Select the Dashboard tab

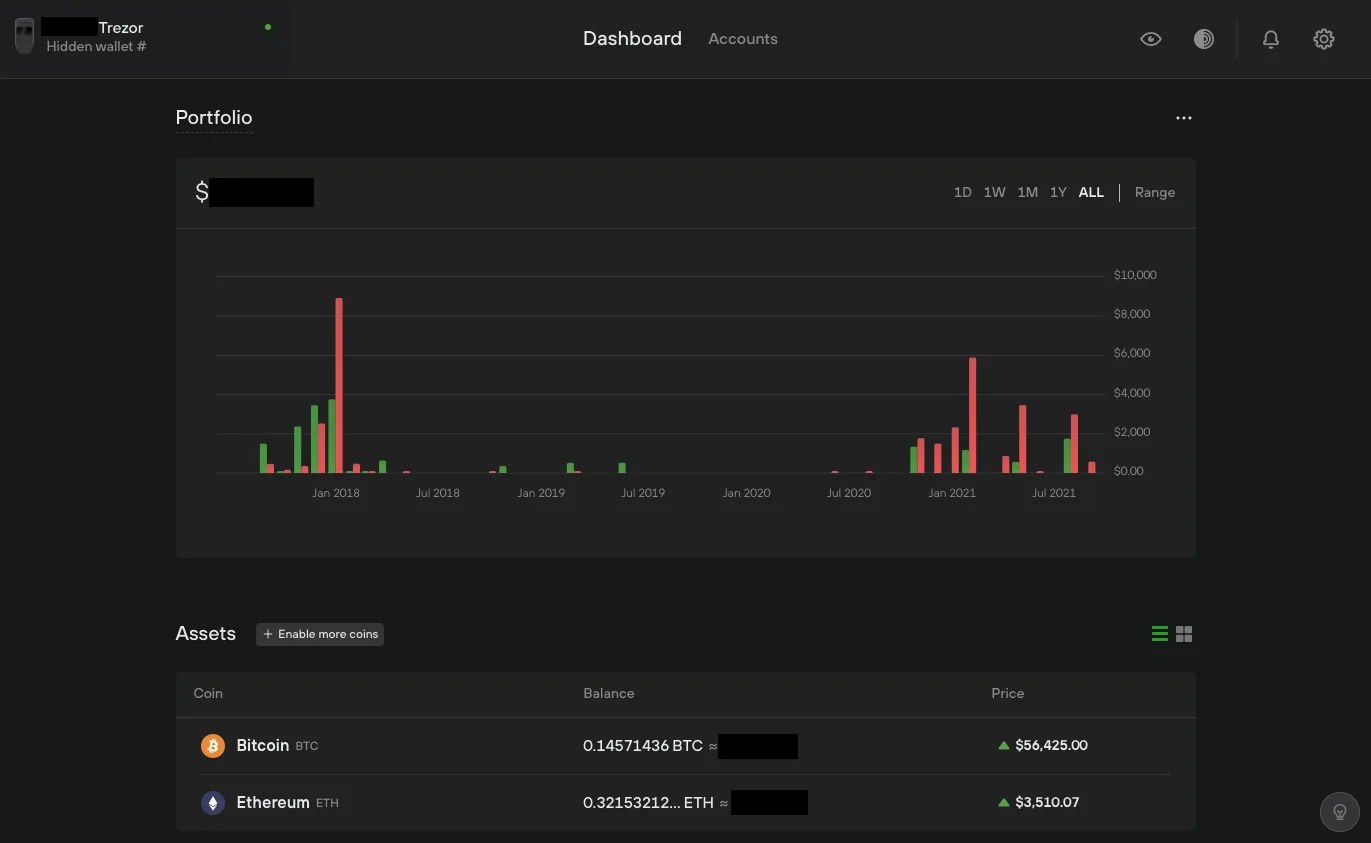[x=632, y=39]
